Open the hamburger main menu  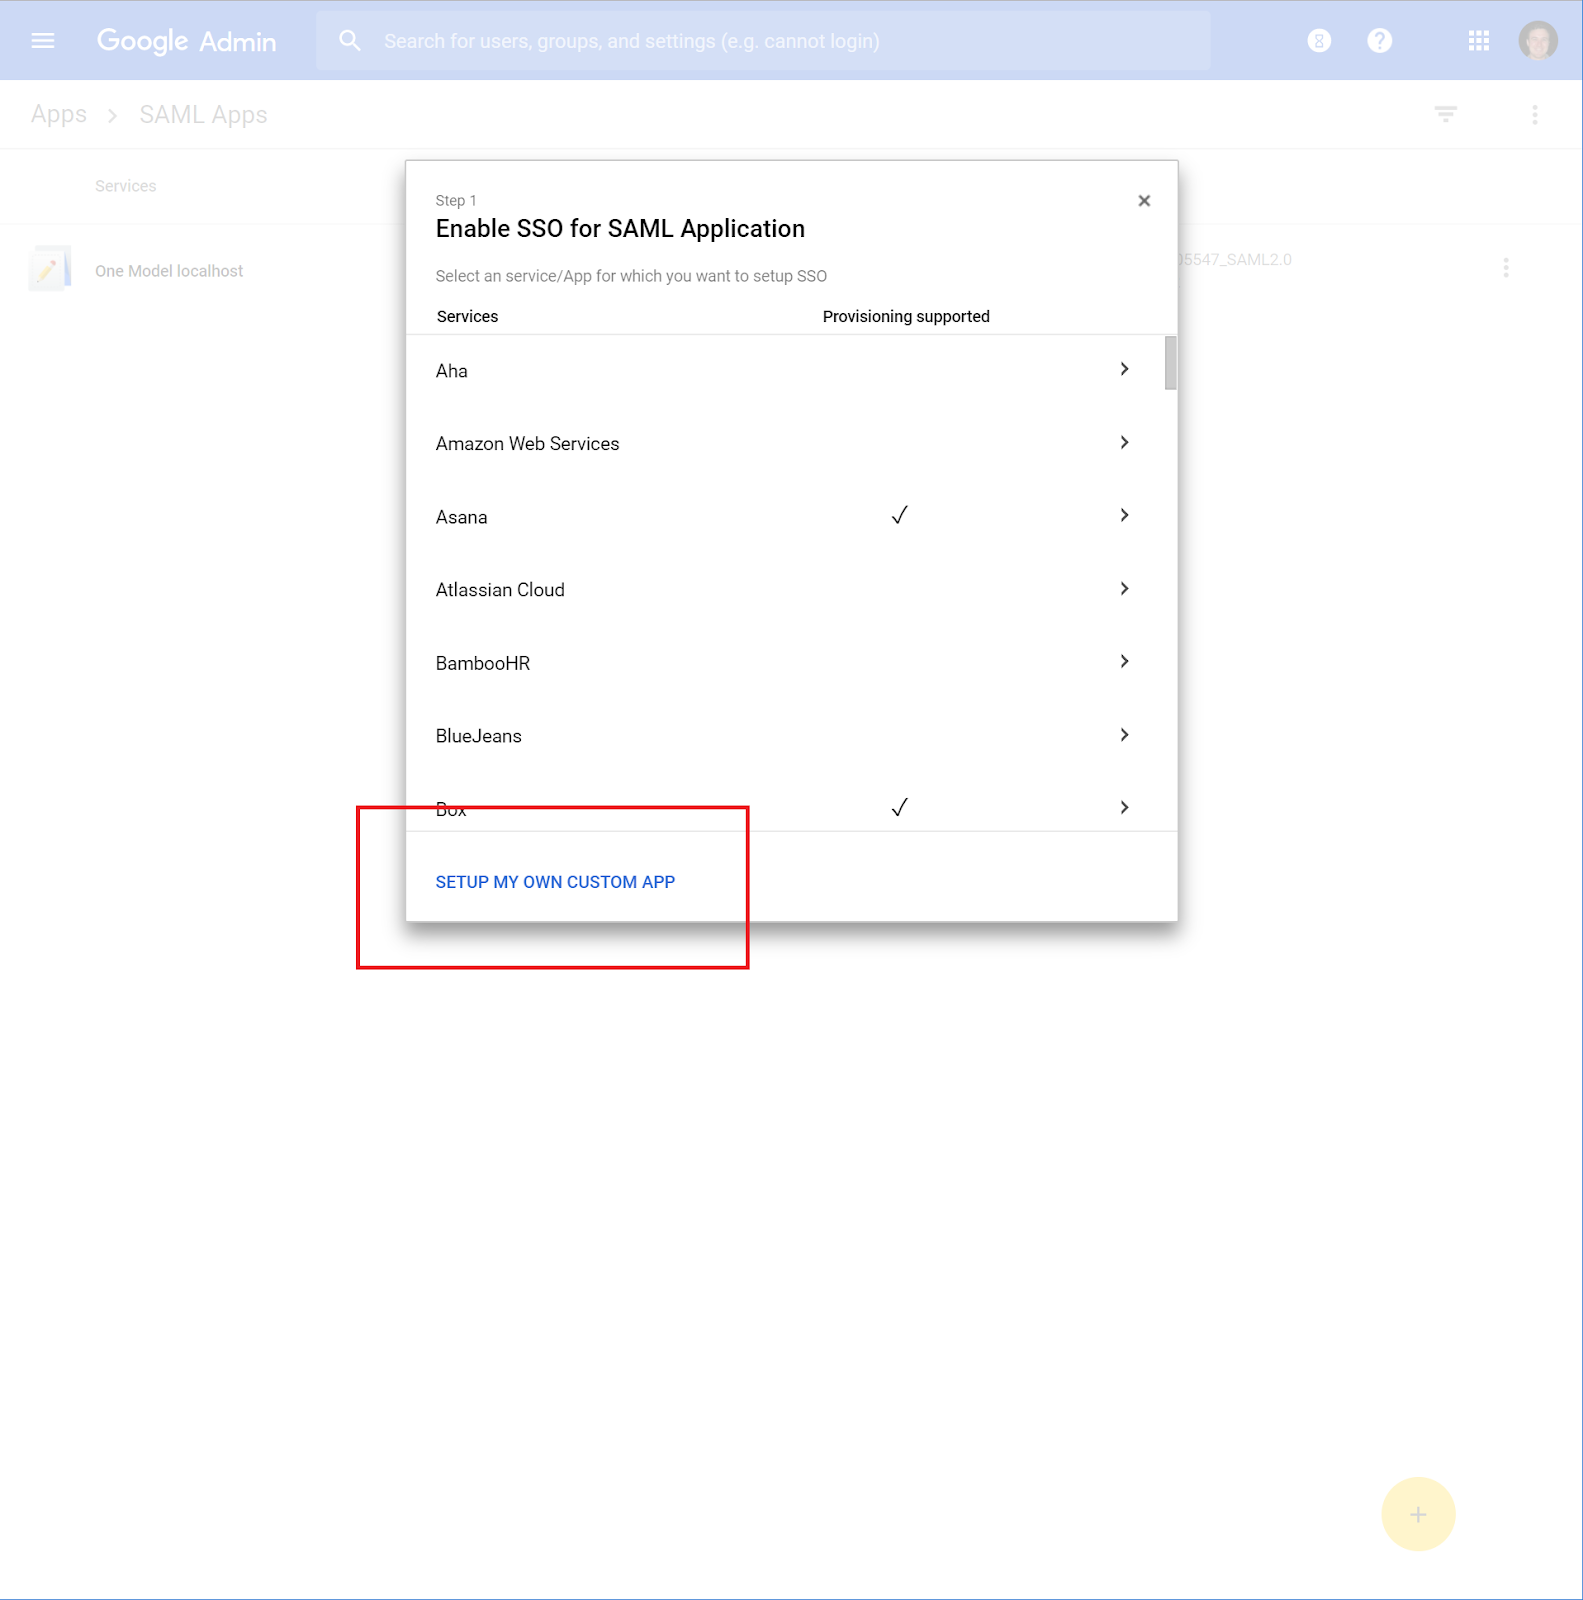(x=43, y=41)
